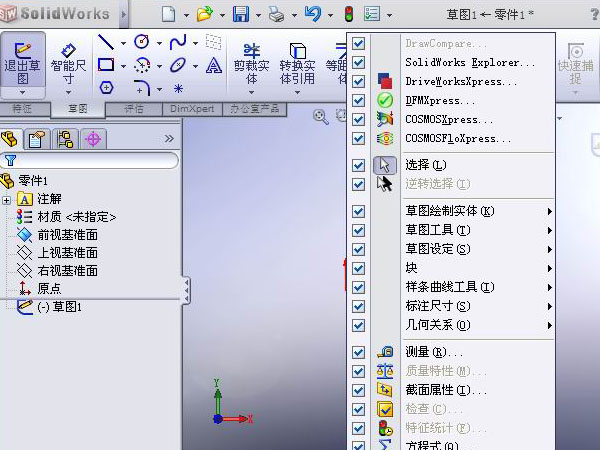Expand the SolidWorks menu flyout arrow
This screenshot has width=600, height=450.
[x=124, y=15]
